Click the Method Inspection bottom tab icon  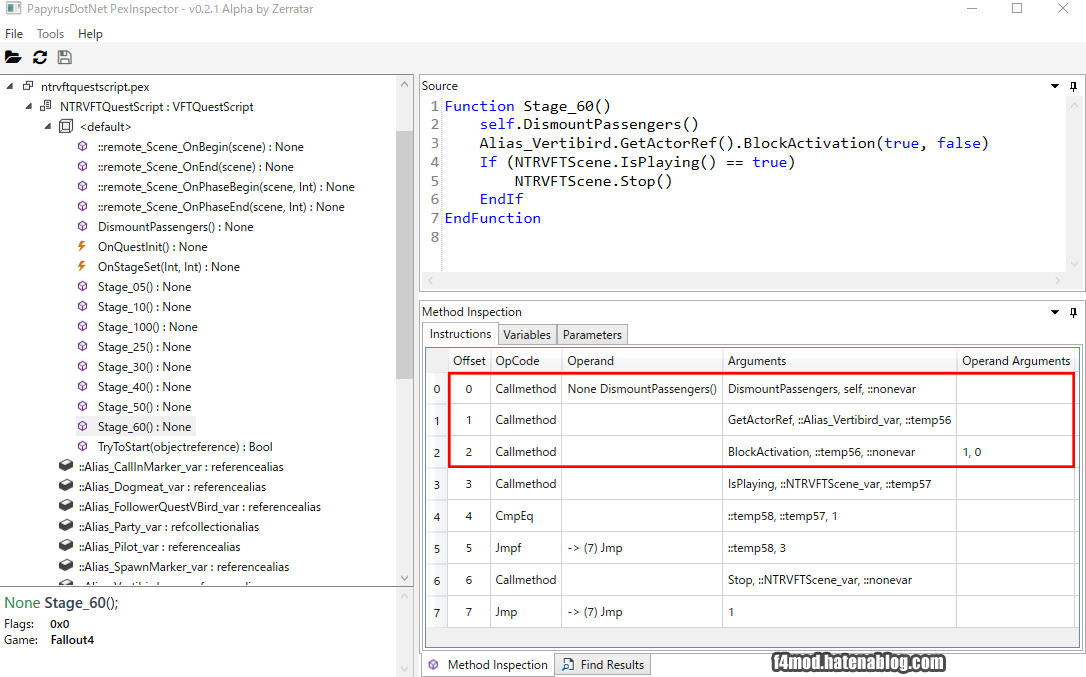[434, 665]
